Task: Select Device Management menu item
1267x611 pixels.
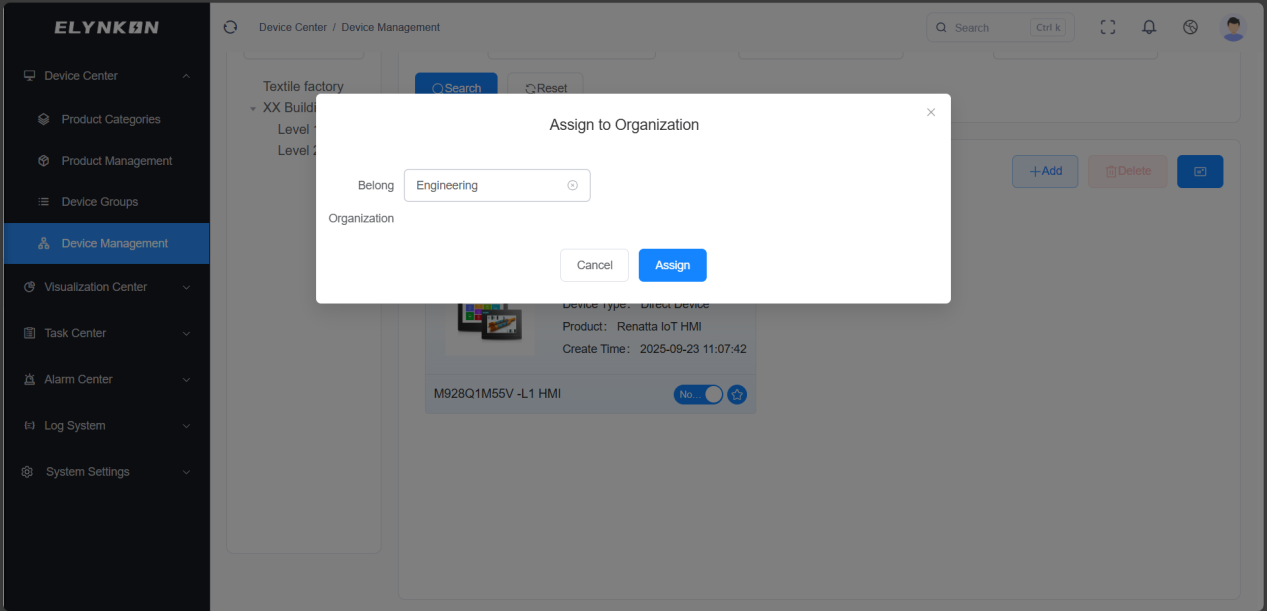Action: coord(105,243)
